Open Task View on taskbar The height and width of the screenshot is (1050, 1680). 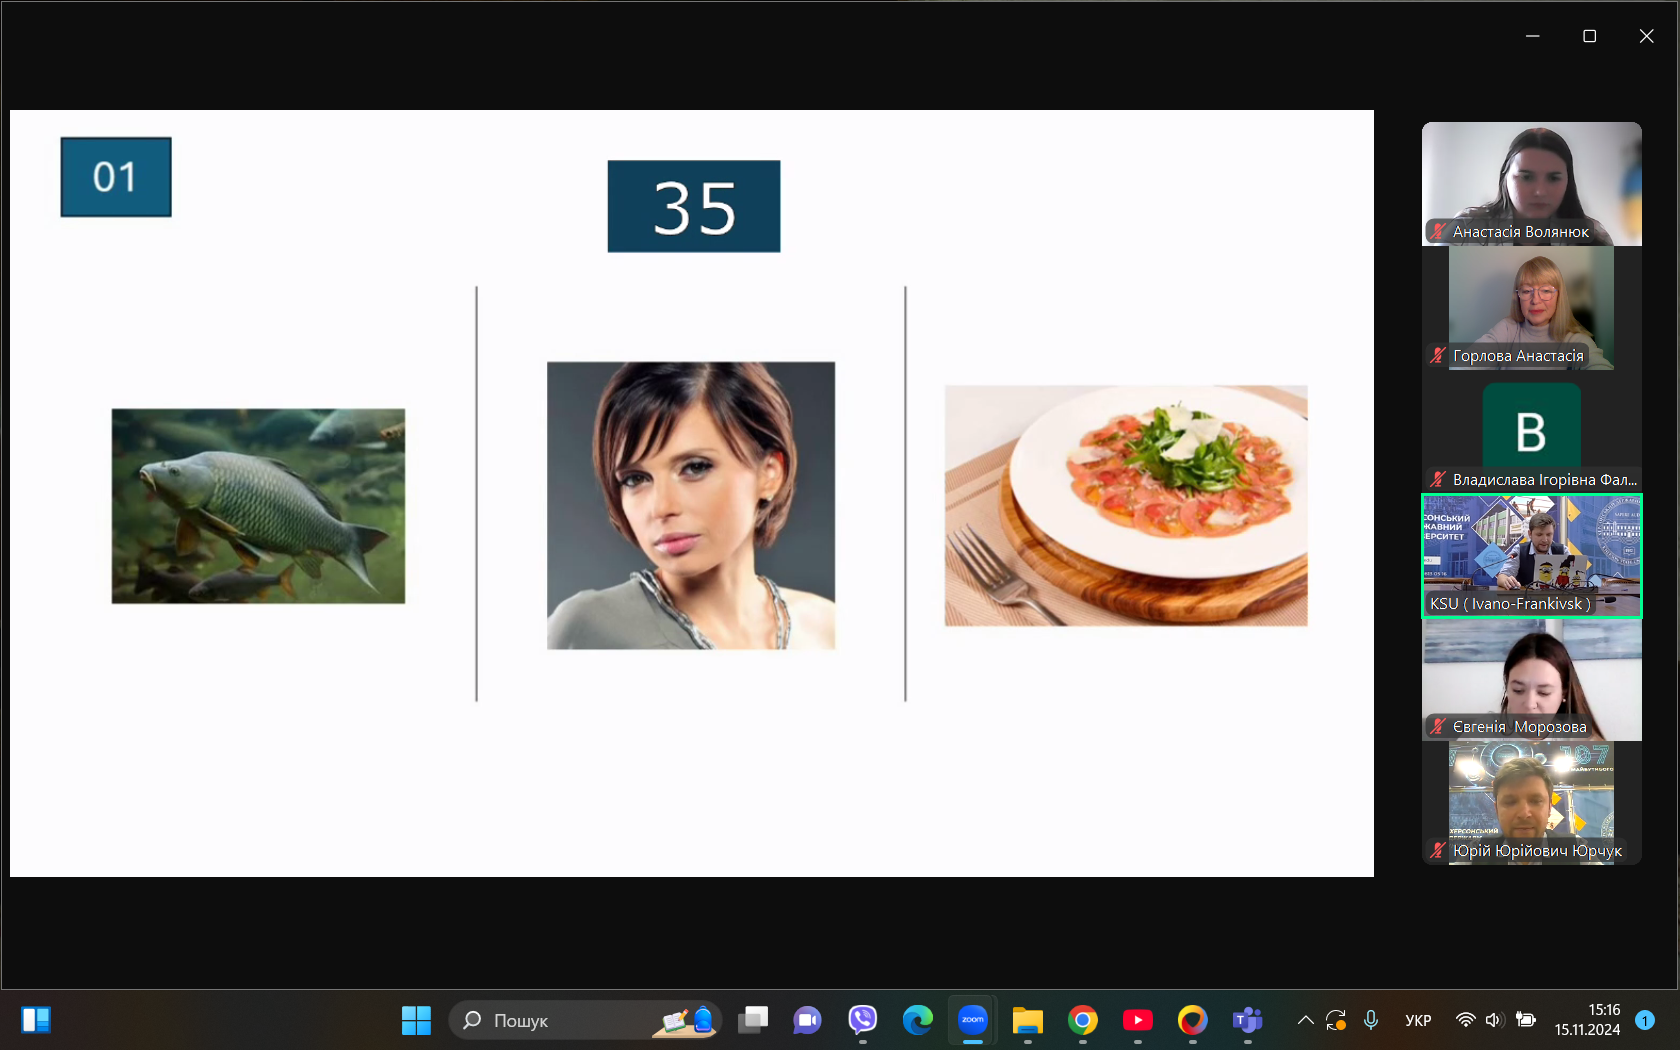point(752,1020)
